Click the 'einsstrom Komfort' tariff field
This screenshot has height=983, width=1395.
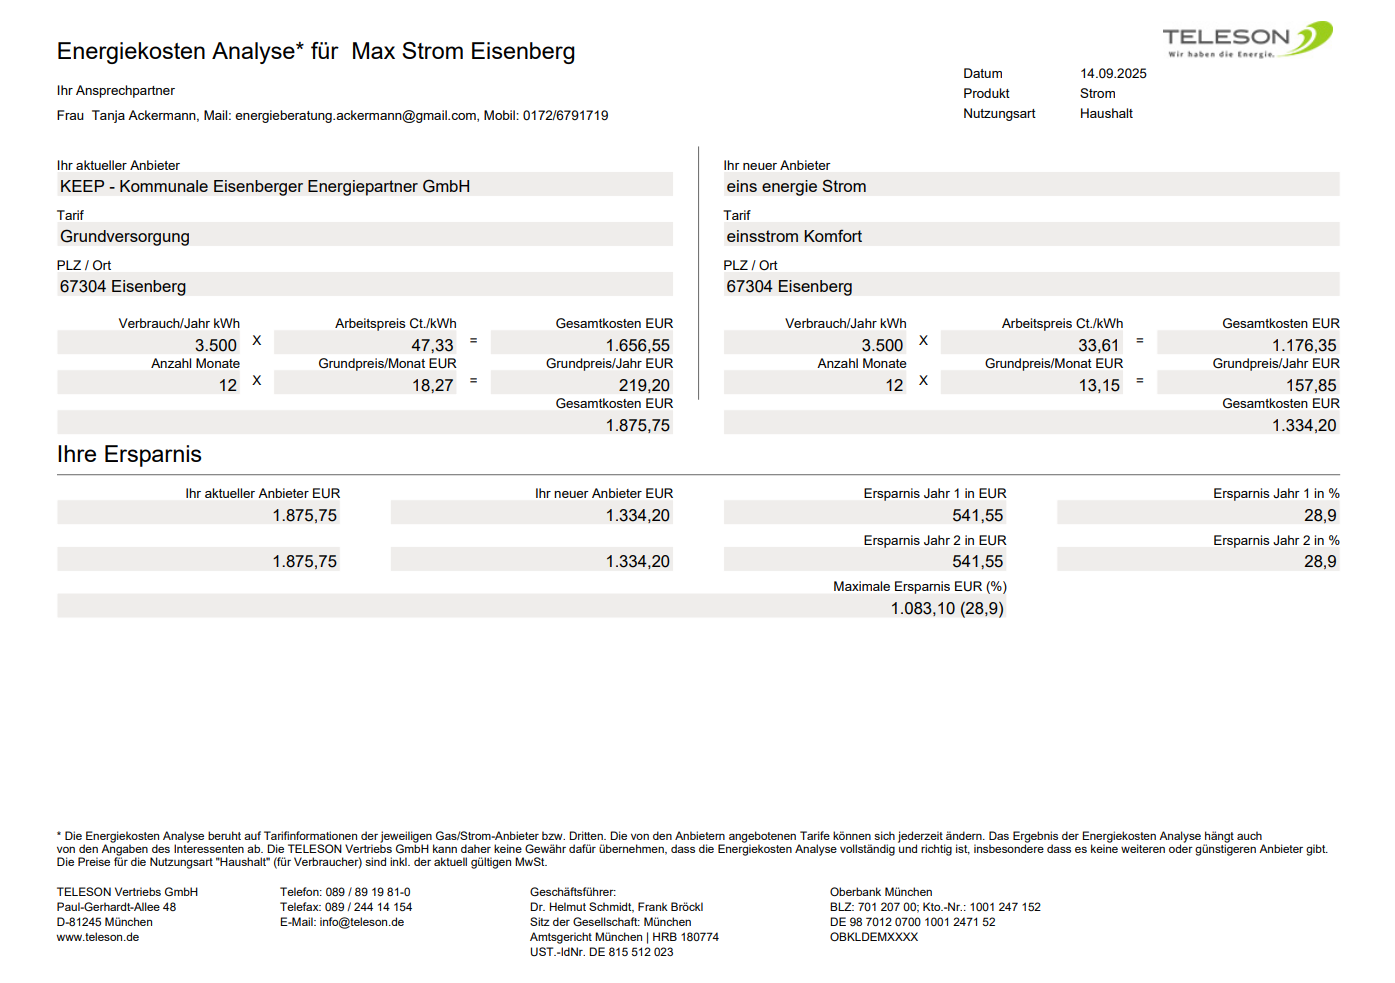(x=1030, y=236)
